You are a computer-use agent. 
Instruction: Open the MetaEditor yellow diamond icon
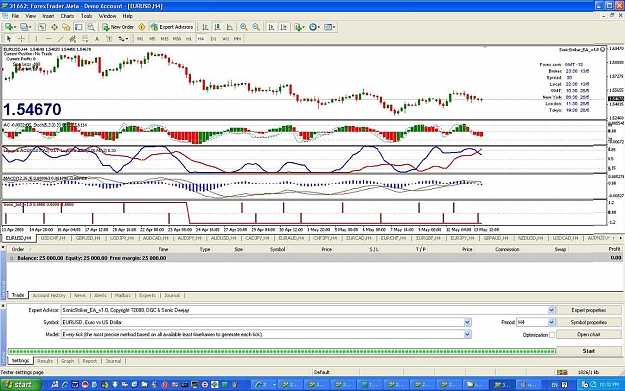point(142,27)
